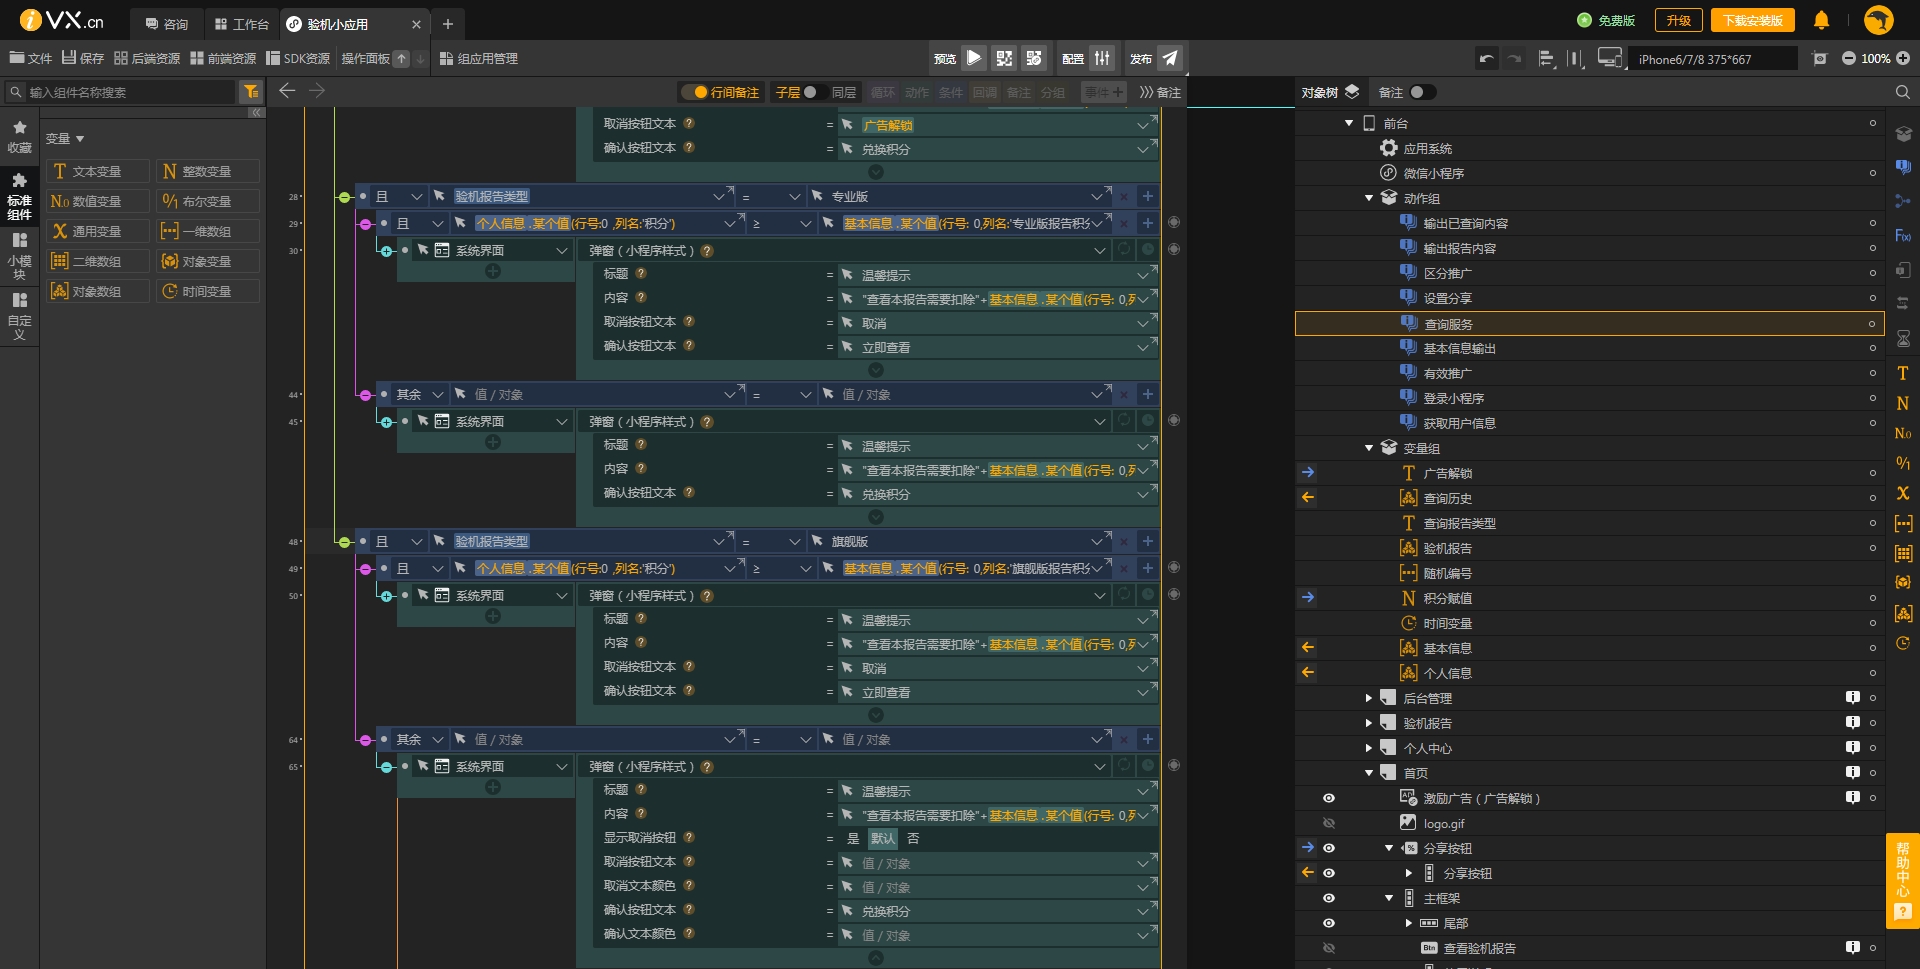This screenshot has height=969, width=1920.
Task: Click the device preview monitor icon
Action: tap(1610, 59)
